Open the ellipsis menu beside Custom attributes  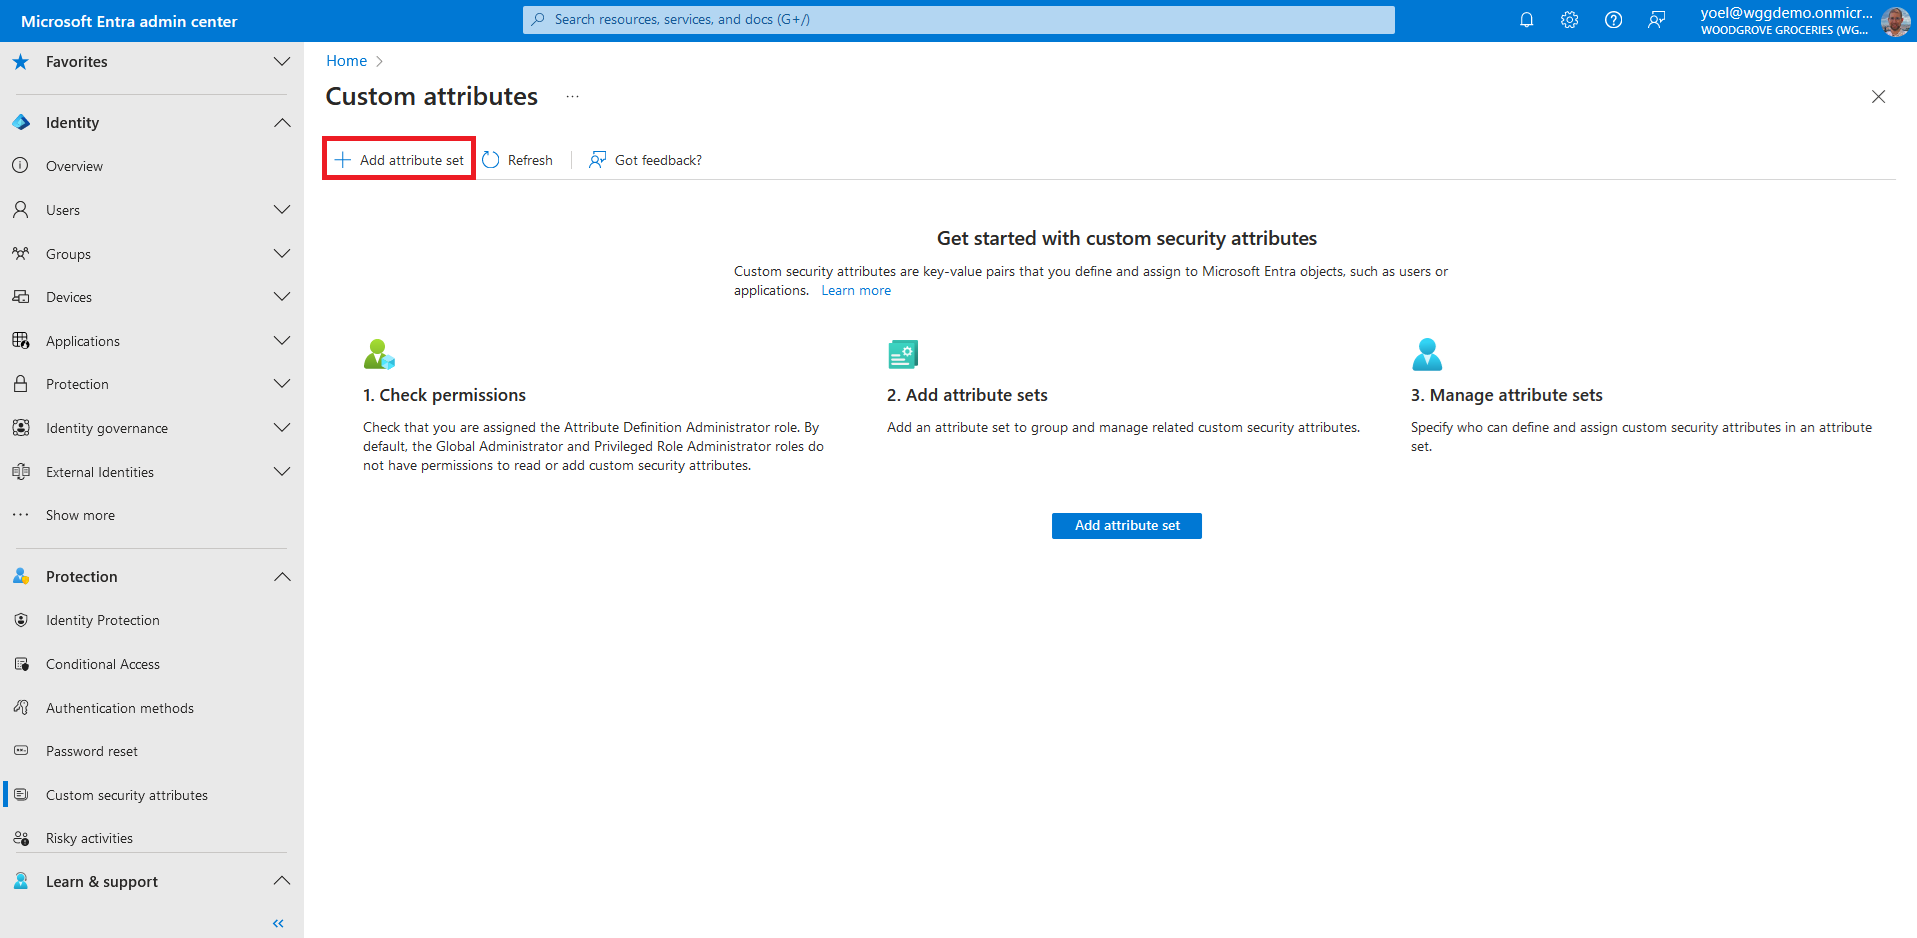click(x=572, y=97)
